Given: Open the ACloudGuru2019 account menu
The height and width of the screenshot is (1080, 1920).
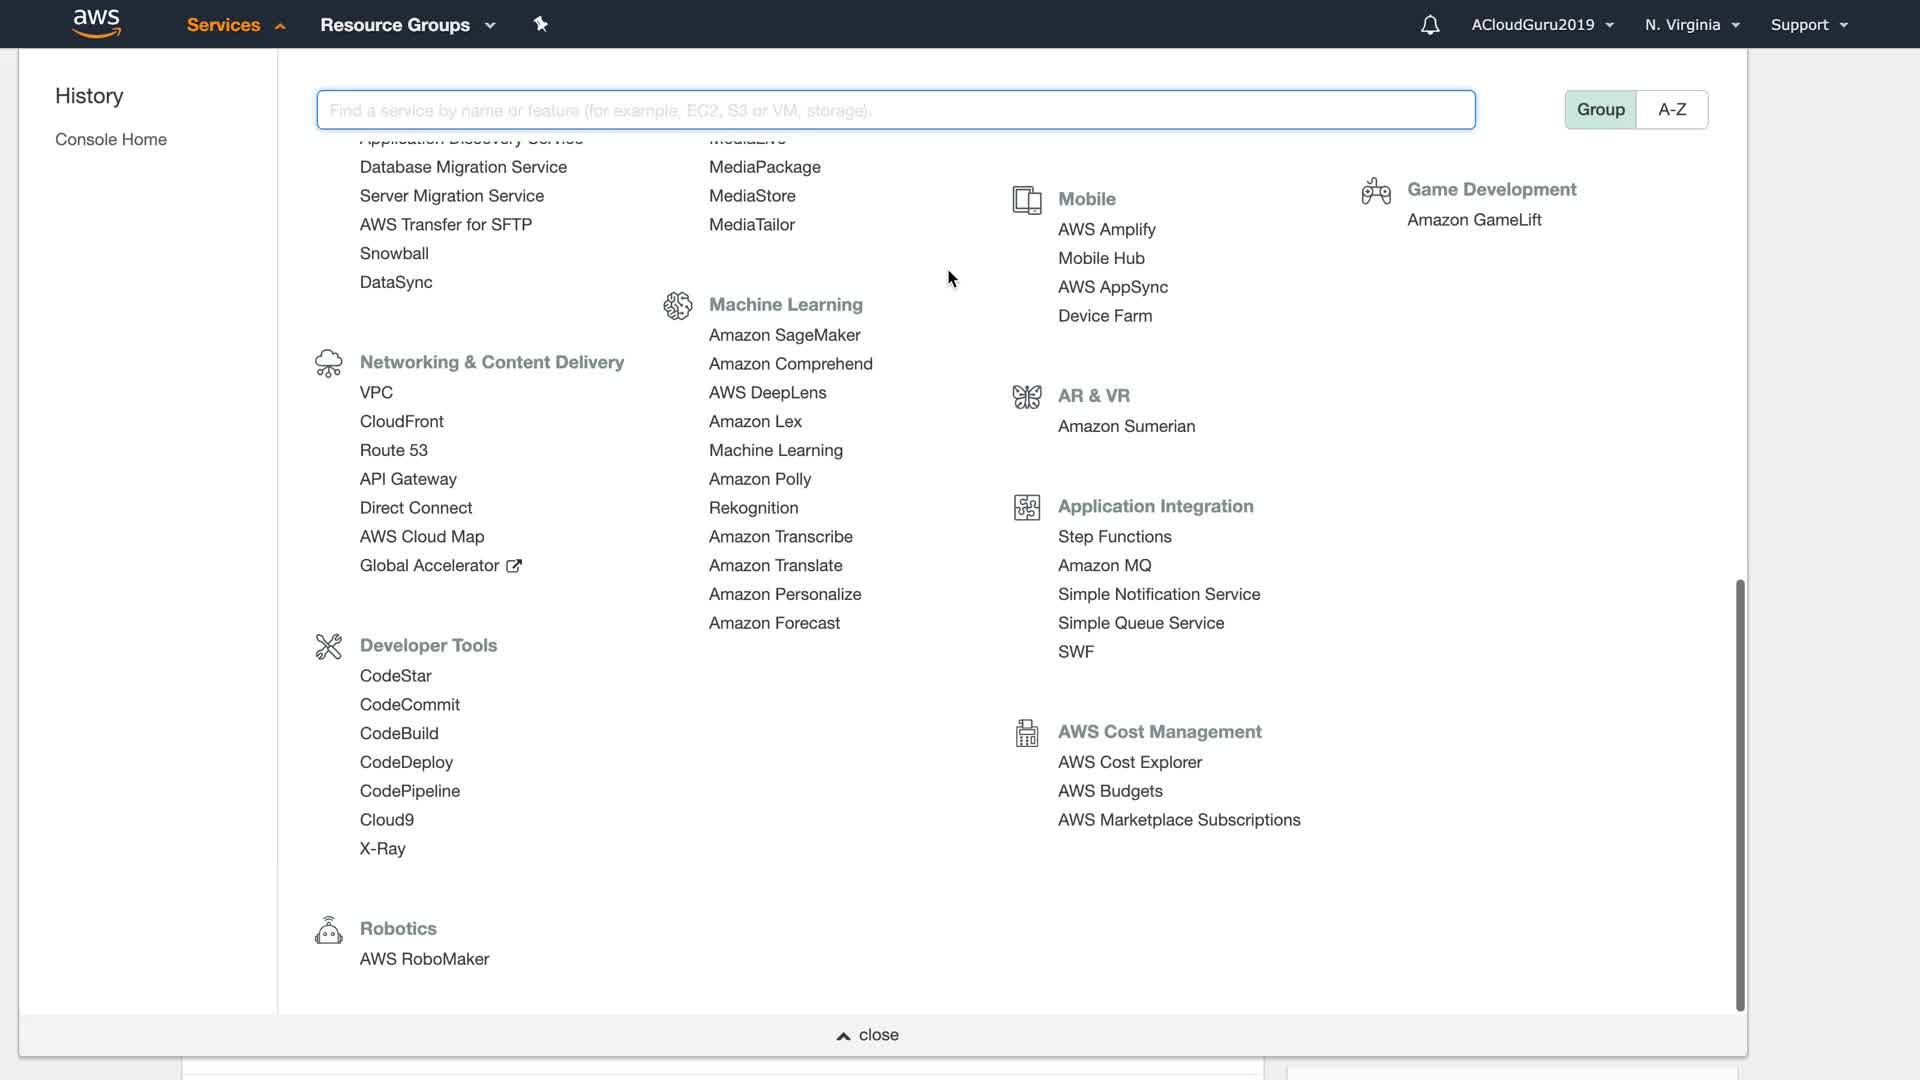Looking at the screenshot, I should click(x=1542, y=25).
